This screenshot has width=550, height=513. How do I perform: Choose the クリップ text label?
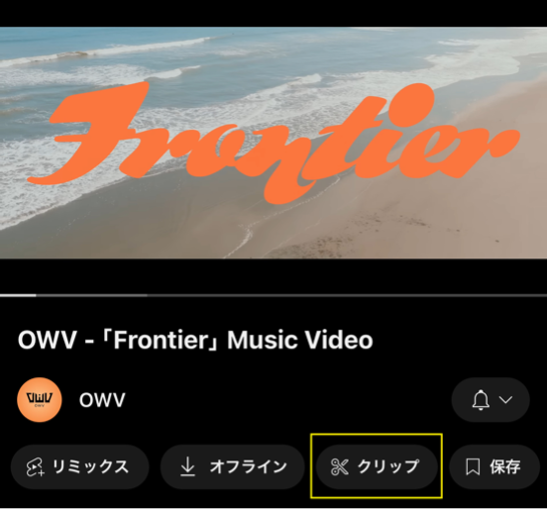tap(388, 467)
